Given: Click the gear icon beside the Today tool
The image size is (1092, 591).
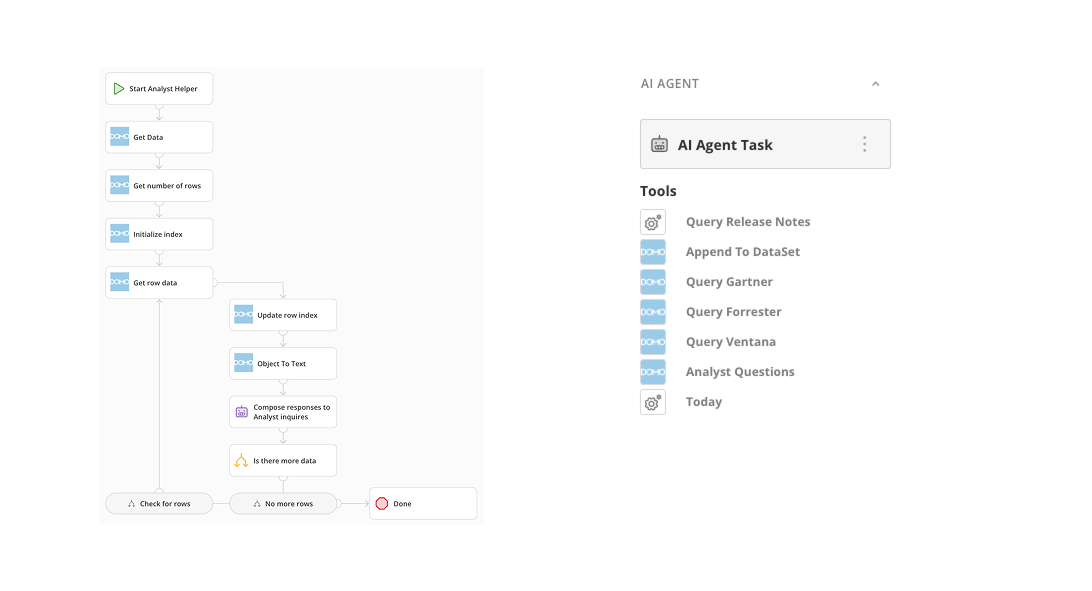Looking at the screenshot, I should [x=653, y=402].
